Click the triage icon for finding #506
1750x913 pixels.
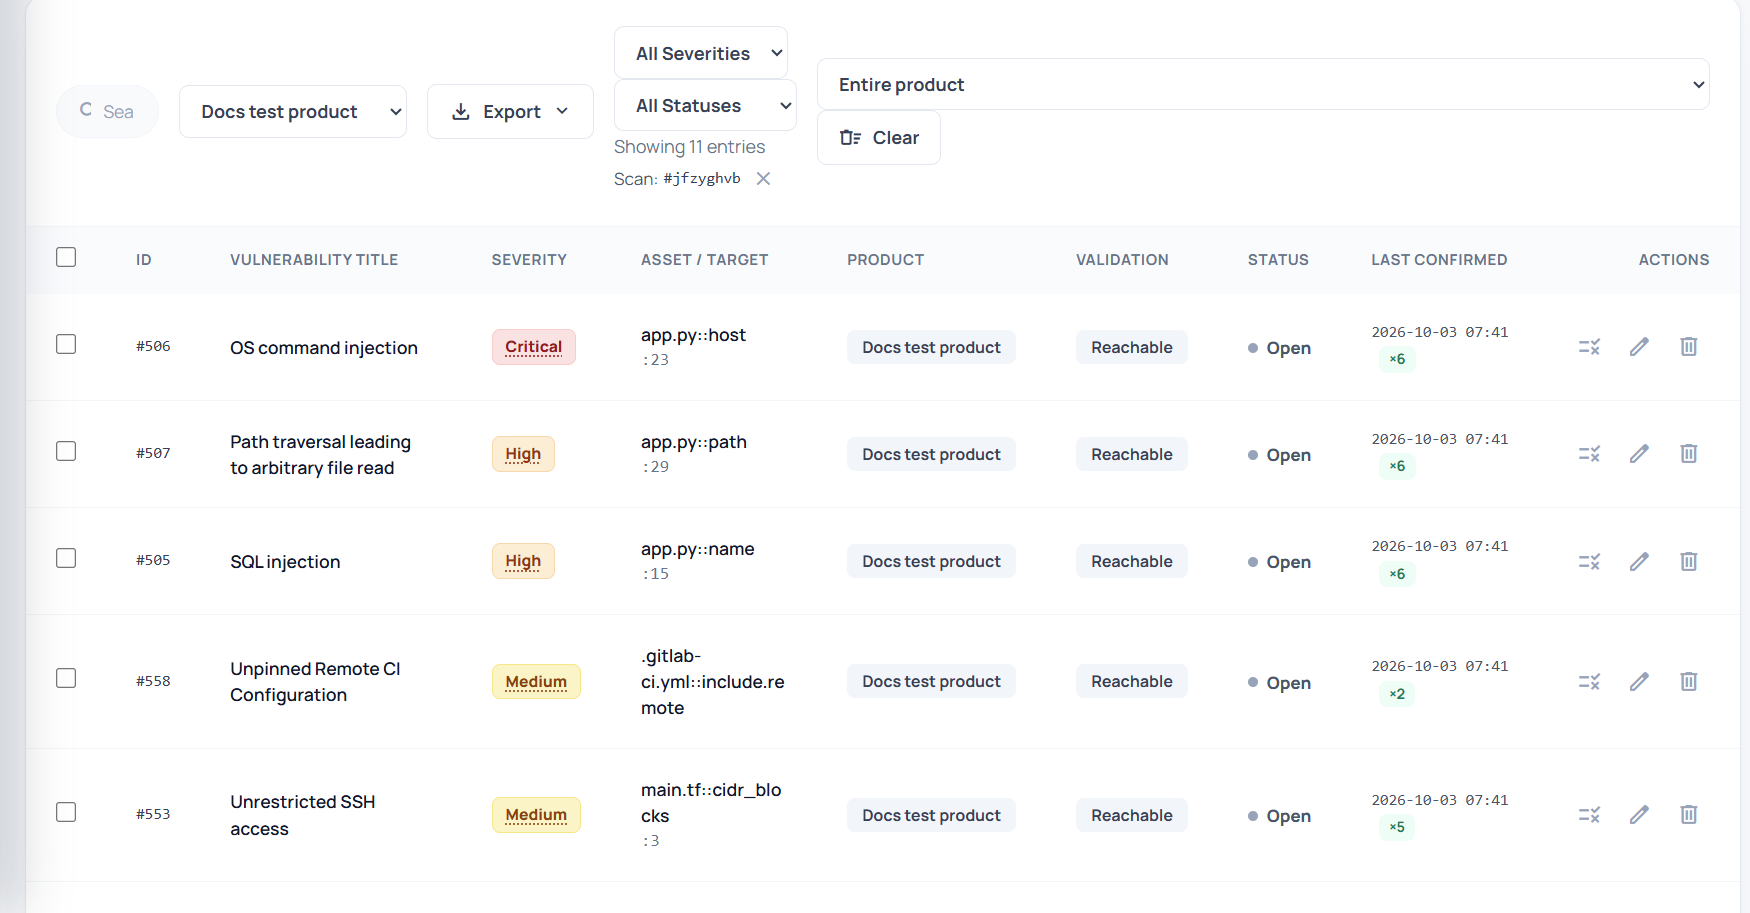pyautogui.click(x=1589, y=347)
